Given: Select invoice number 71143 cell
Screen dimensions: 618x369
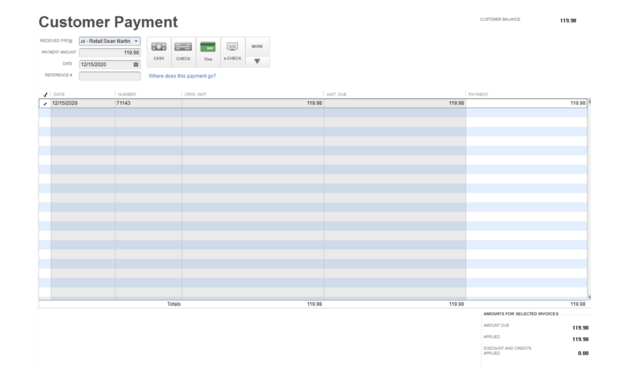Looking at the screenshot, I should pyautogui.click(x=148, y=103).
